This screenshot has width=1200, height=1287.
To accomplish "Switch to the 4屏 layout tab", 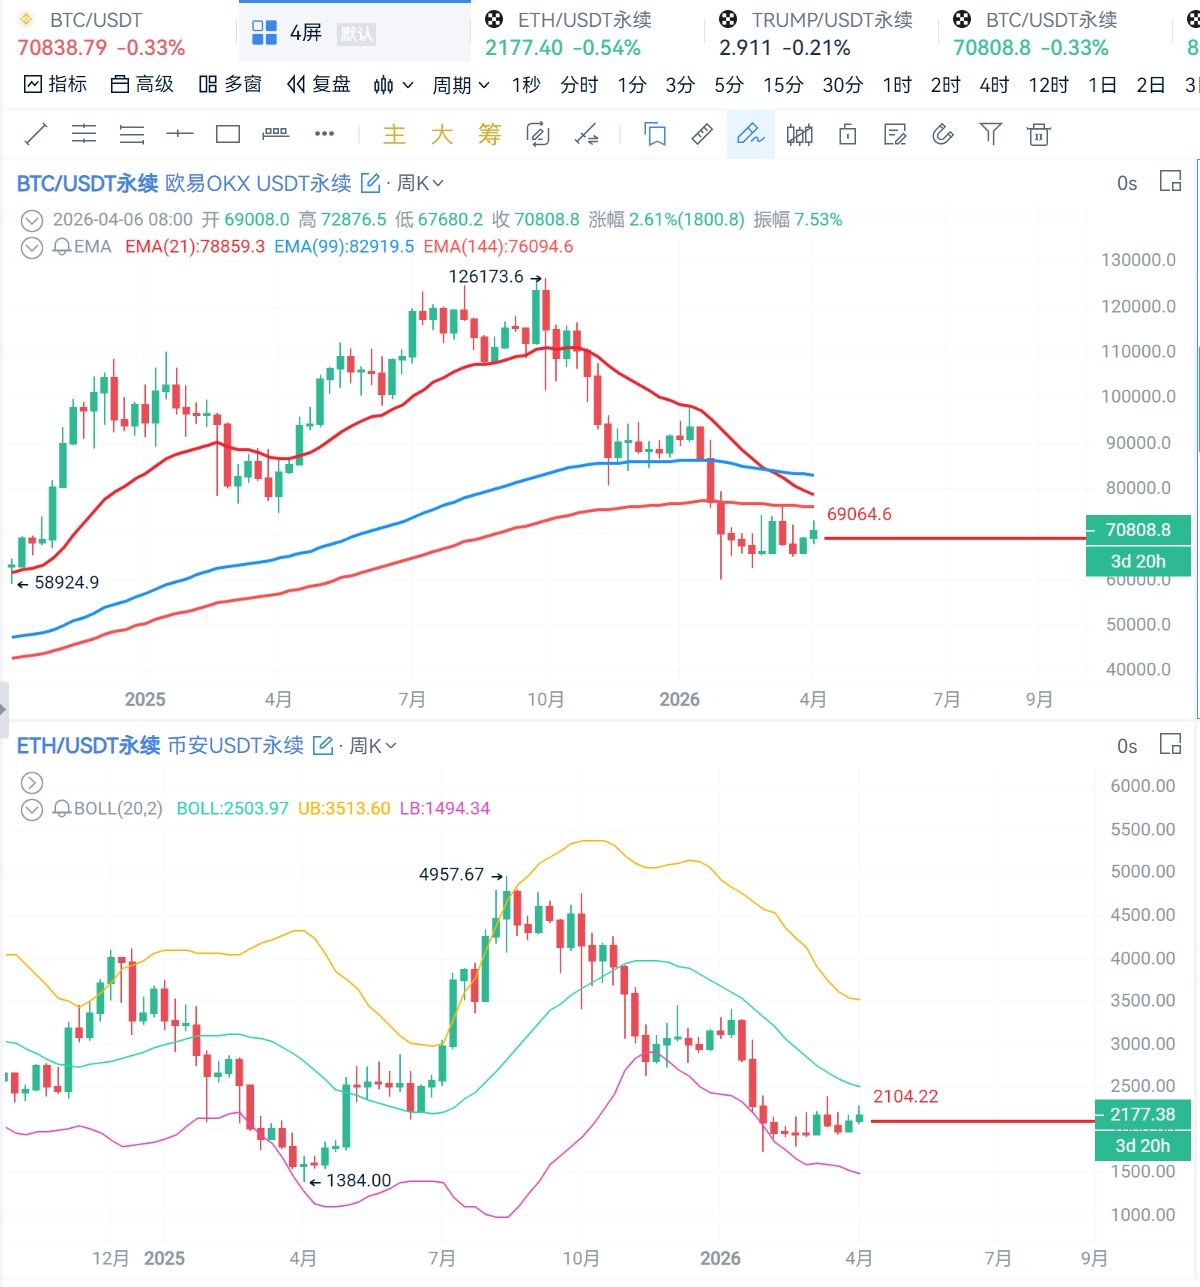I will point(354,33).
